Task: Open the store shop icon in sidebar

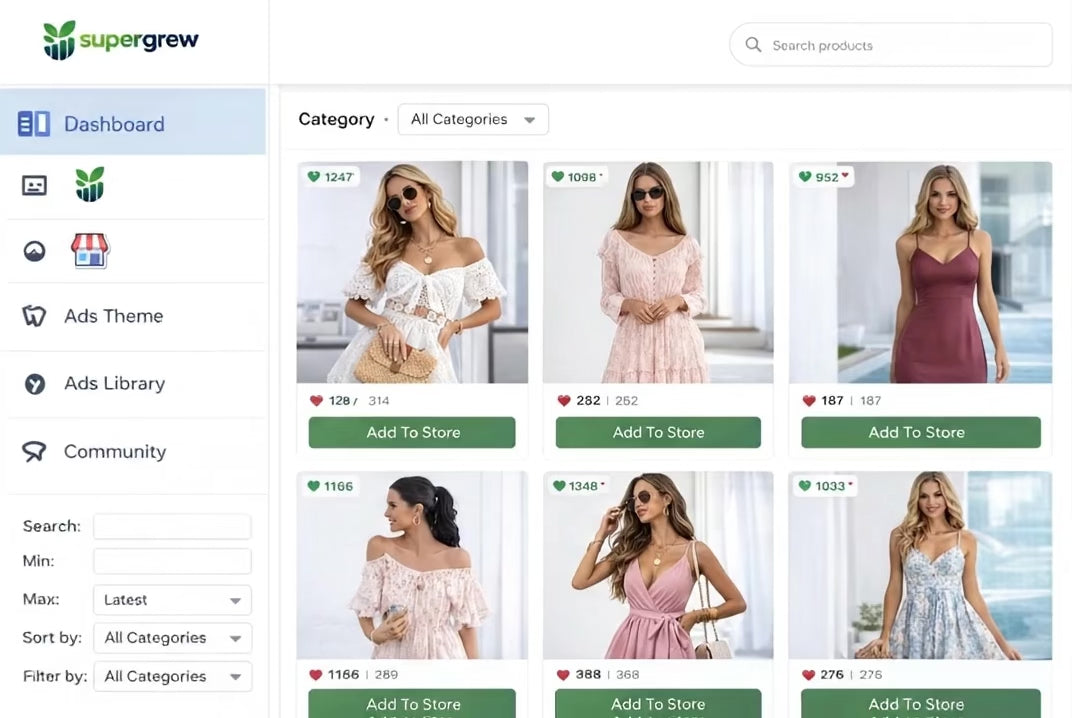Action: tap(90, 251)
